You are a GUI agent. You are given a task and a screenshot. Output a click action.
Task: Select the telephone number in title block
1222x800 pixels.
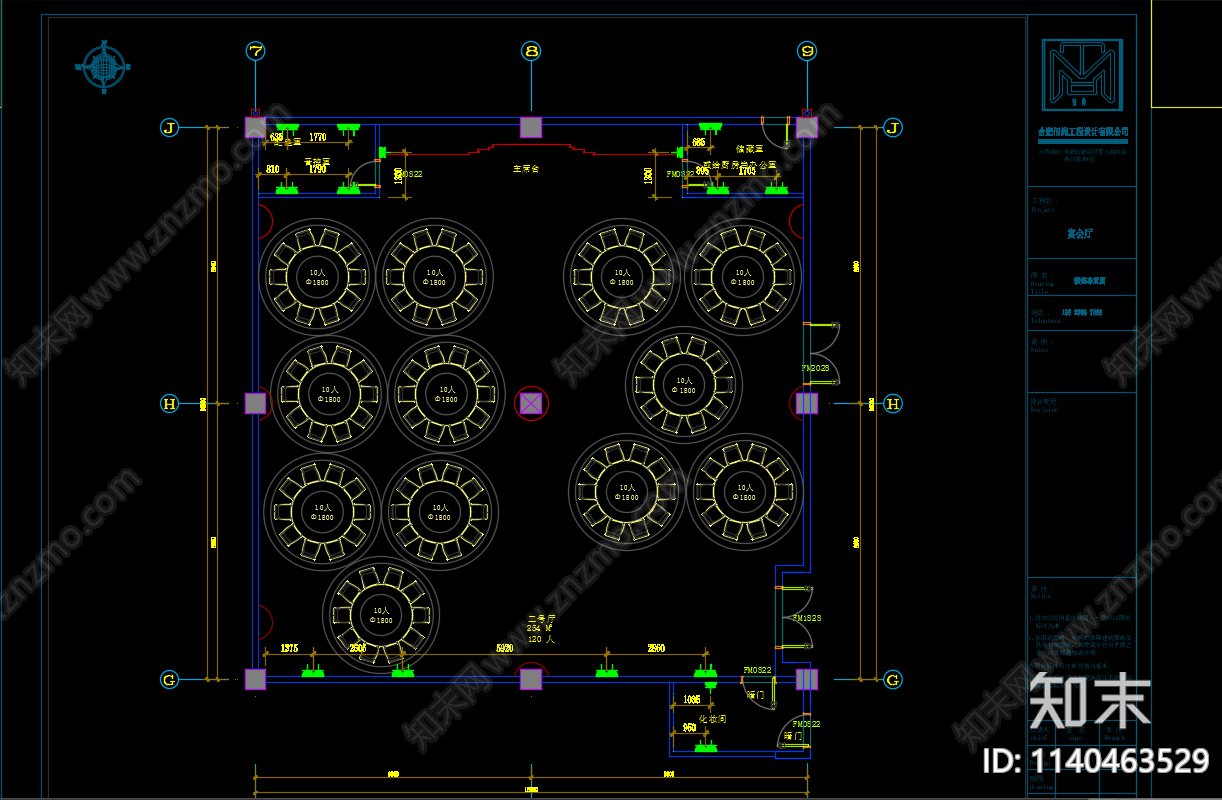pyautogui.click(x=1082, y=312)
